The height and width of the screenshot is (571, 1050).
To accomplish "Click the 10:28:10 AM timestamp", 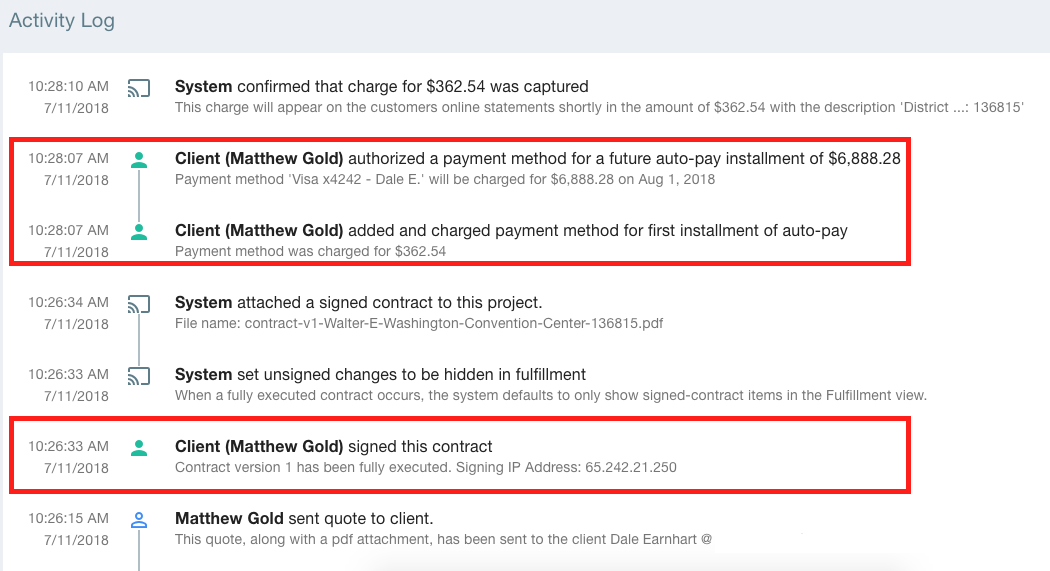I will 68,86.
